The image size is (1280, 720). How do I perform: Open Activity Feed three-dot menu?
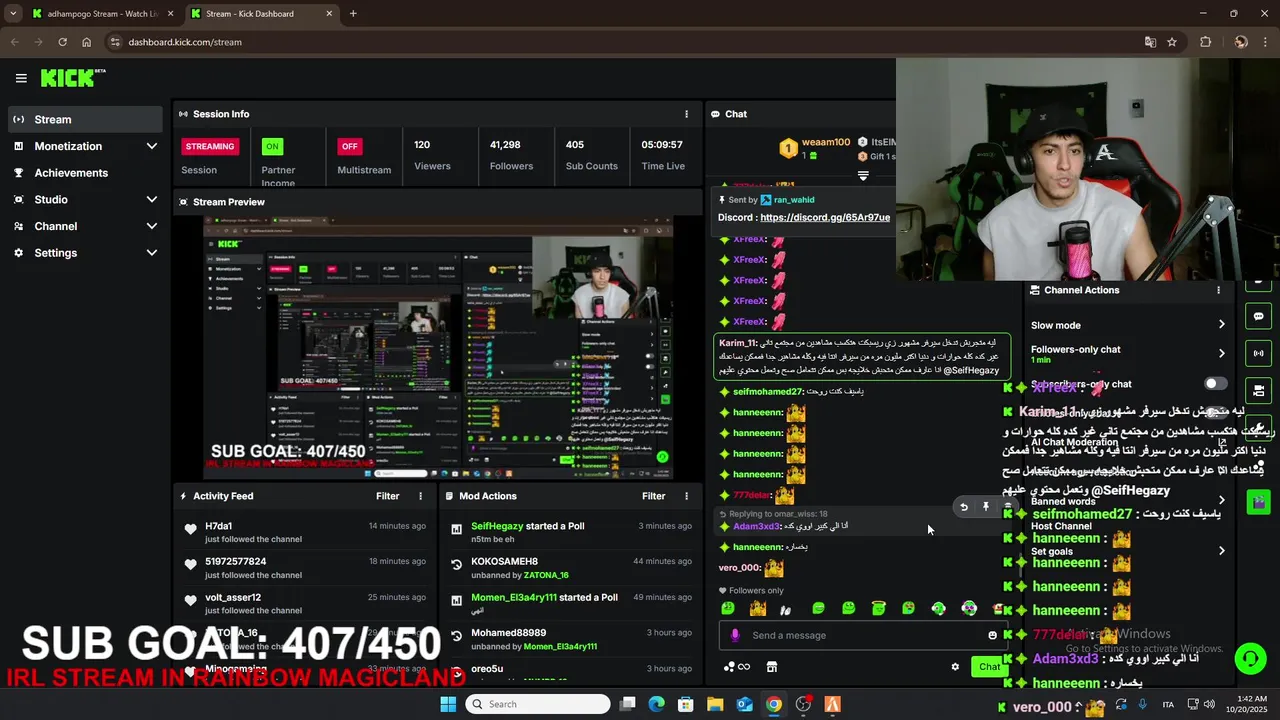tap(420, 496)
